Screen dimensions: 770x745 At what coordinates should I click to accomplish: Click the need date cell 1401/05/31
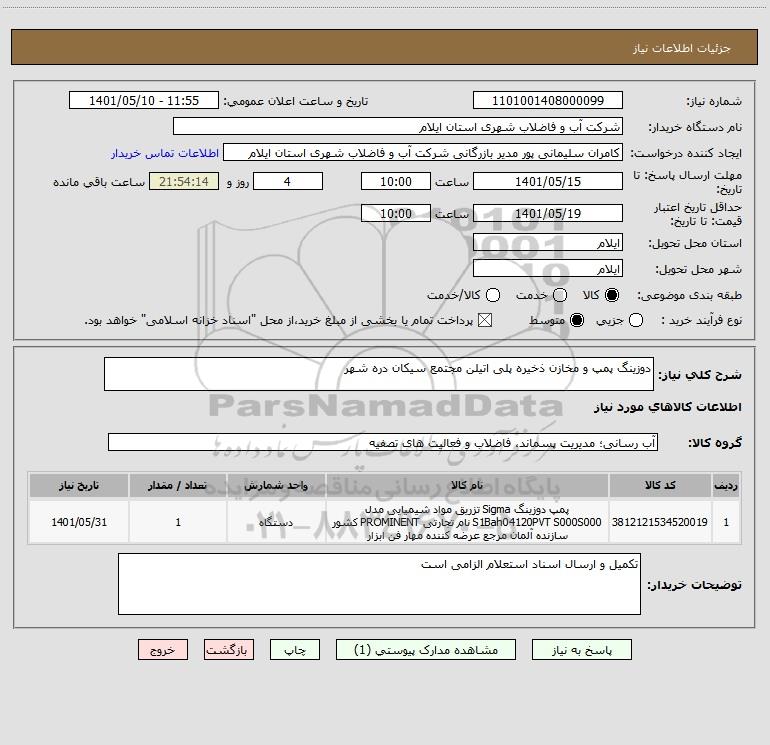pyautogui.click(x=79, y=522)
